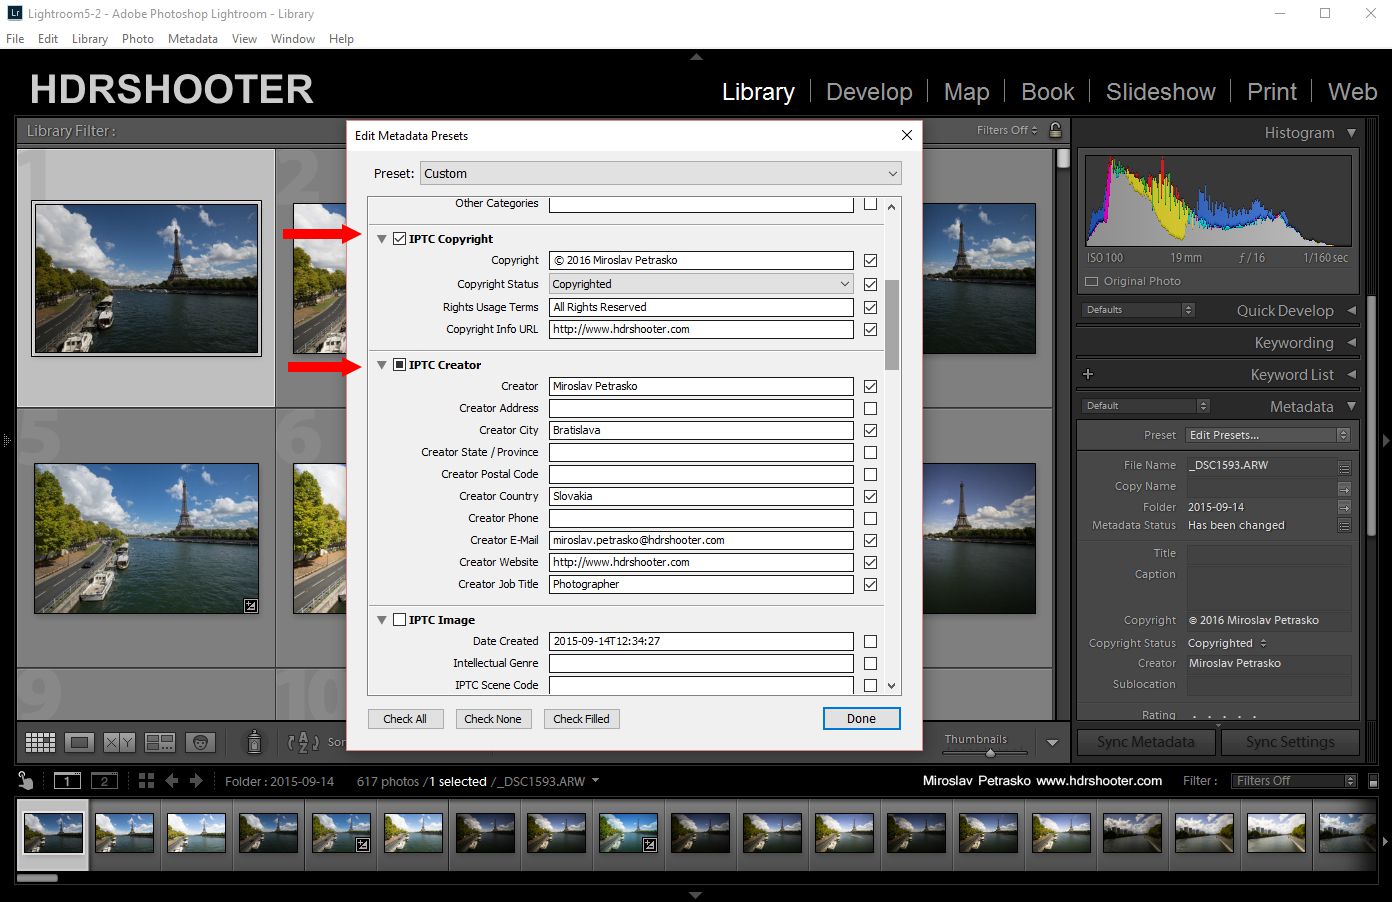Click the File Name batch rename icon
1392x902 pixels.
pos(1344,466)
